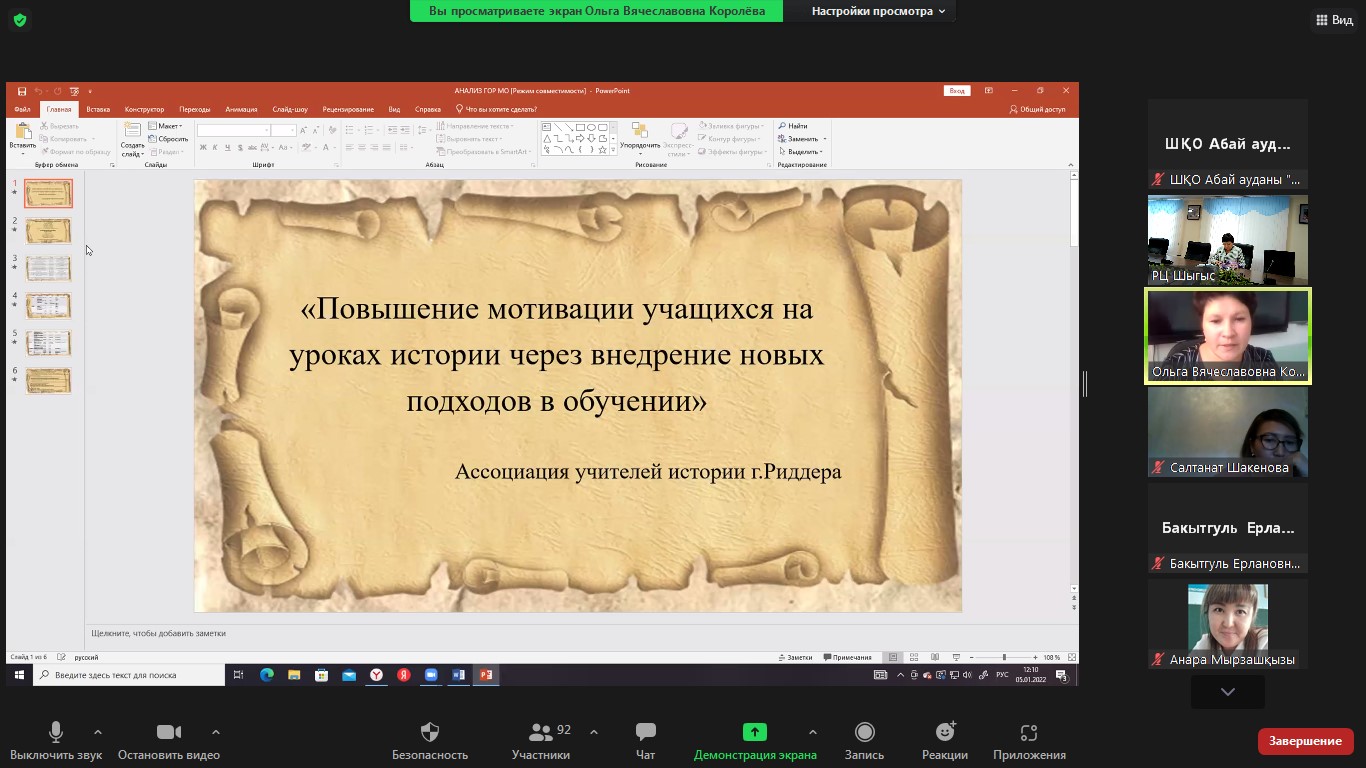The height and width of the screenshot is (768, 1366).
Task: End the meeting with Завершение button
Action: pos(1306,741)
